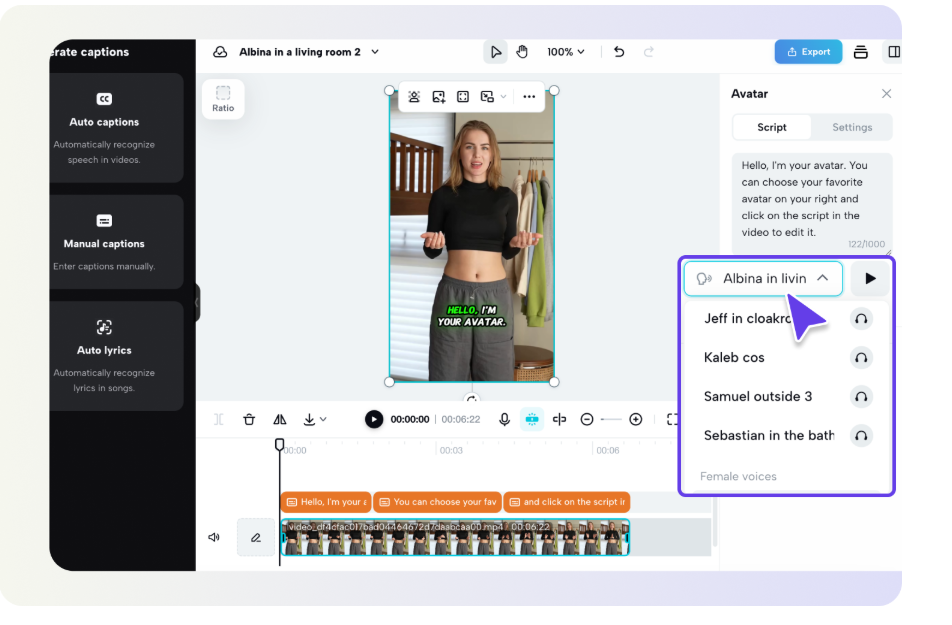952x625 pixels.
Task: Toggle the side panel layout icon
Action: (x=893, y=52)
